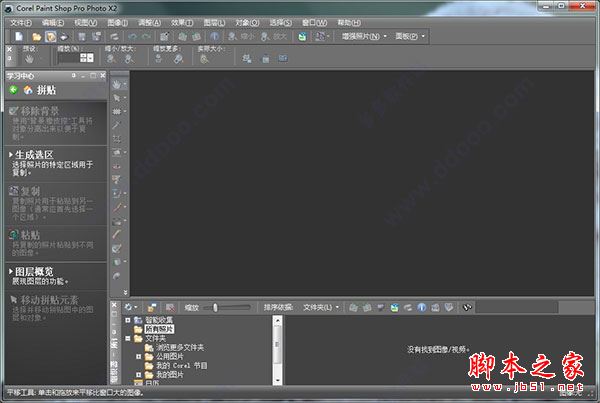Expand the 生成选区 topic
The width and height of the screenshot is (600, 403).
[x=34, y=155]
